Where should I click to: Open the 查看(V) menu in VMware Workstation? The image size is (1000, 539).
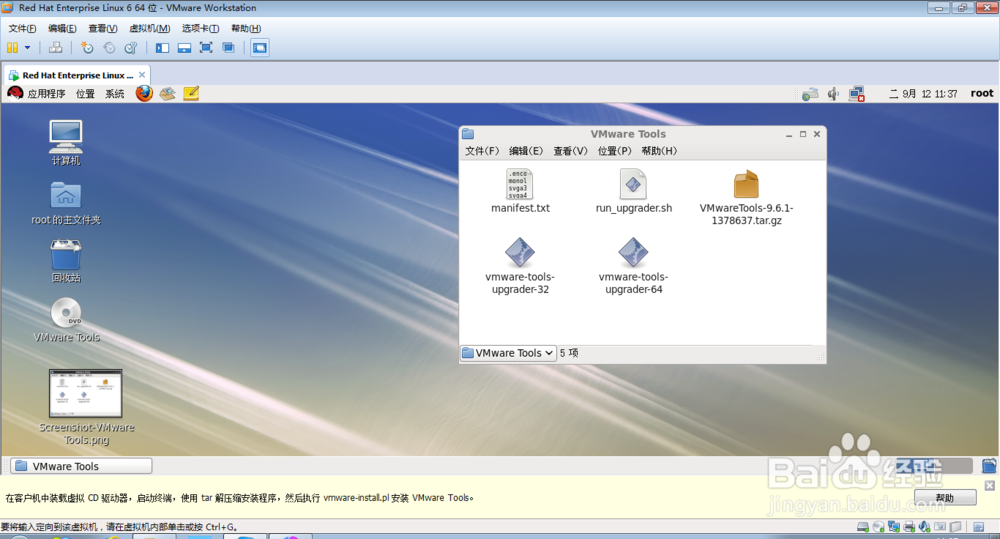pyautogui.click(x=103, y=28)
